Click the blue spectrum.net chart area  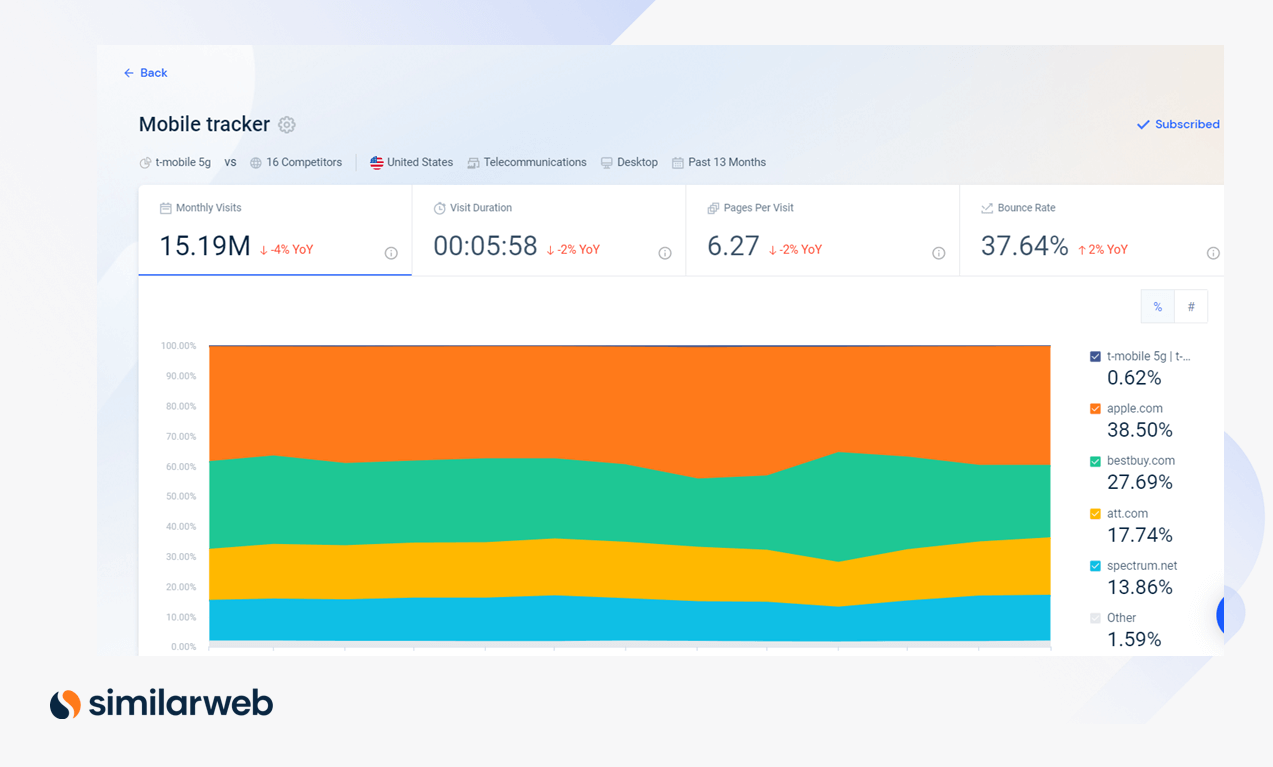pyautogui.click(x=630, y=620)
